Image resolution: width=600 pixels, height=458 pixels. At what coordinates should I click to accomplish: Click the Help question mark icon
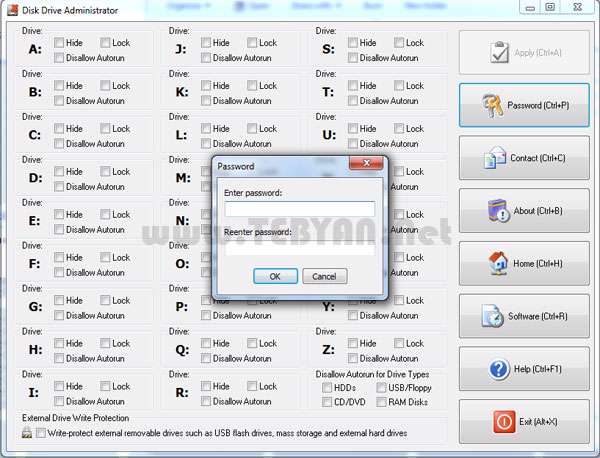[499, 369]
